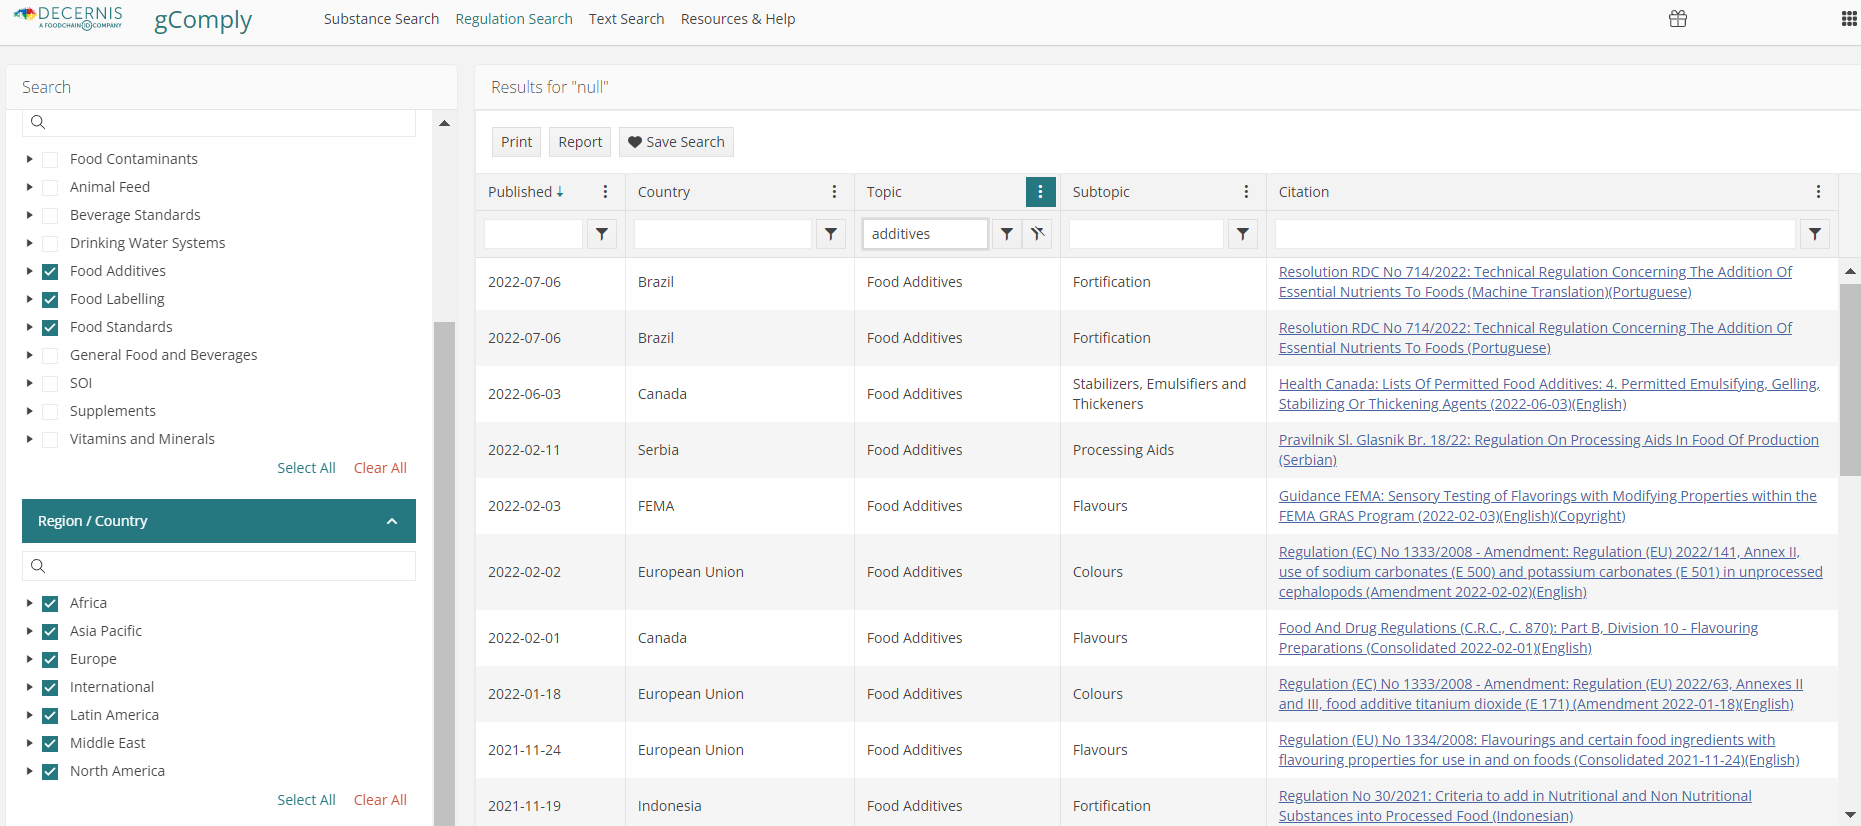Screen dimensions: 1861x826
Task: Expand the Vitamins and Minerals node
Action: click(29, 439)
